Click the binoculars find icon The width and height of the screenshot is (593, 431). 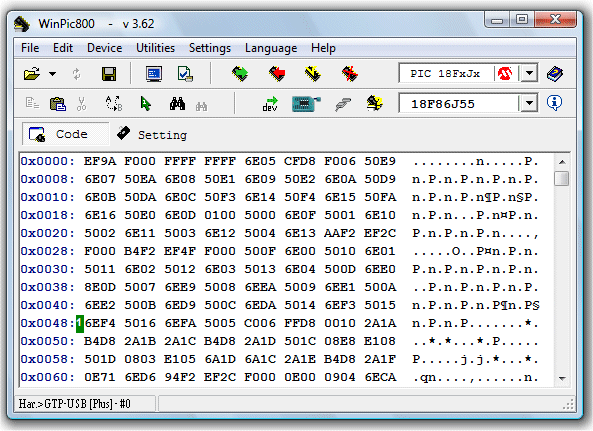point(177,103)
